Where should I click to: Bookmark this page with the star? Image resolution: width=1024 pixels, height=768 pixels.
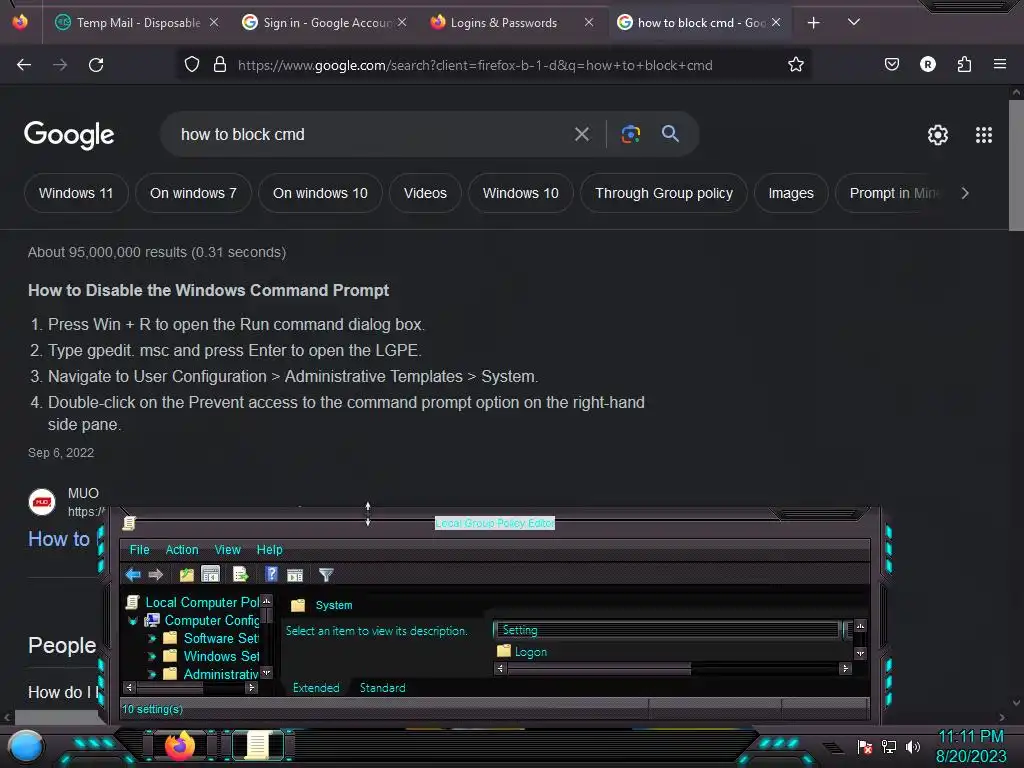(x=795, y=65)
